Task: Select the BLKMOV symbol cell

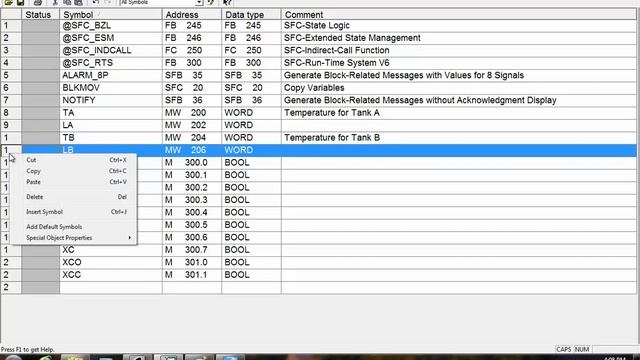Action: coord(111,88)
